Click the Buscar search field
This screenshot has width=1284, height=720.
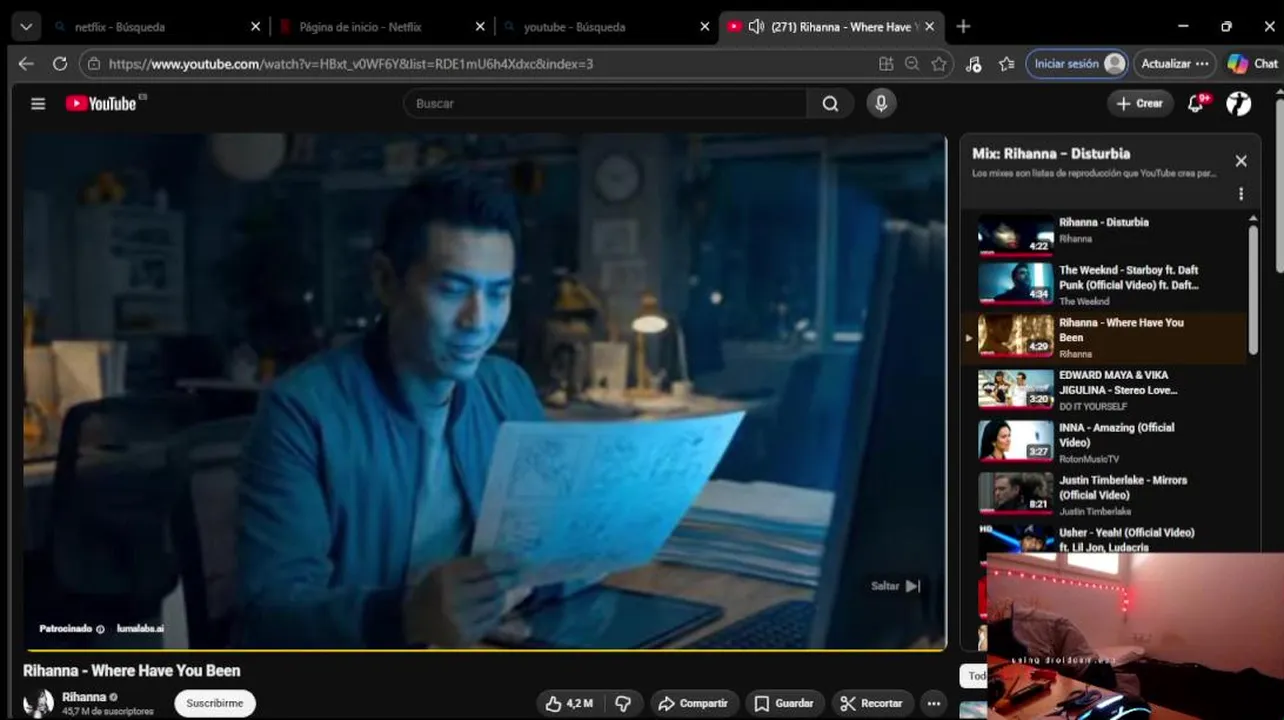[x=605, y=104]
